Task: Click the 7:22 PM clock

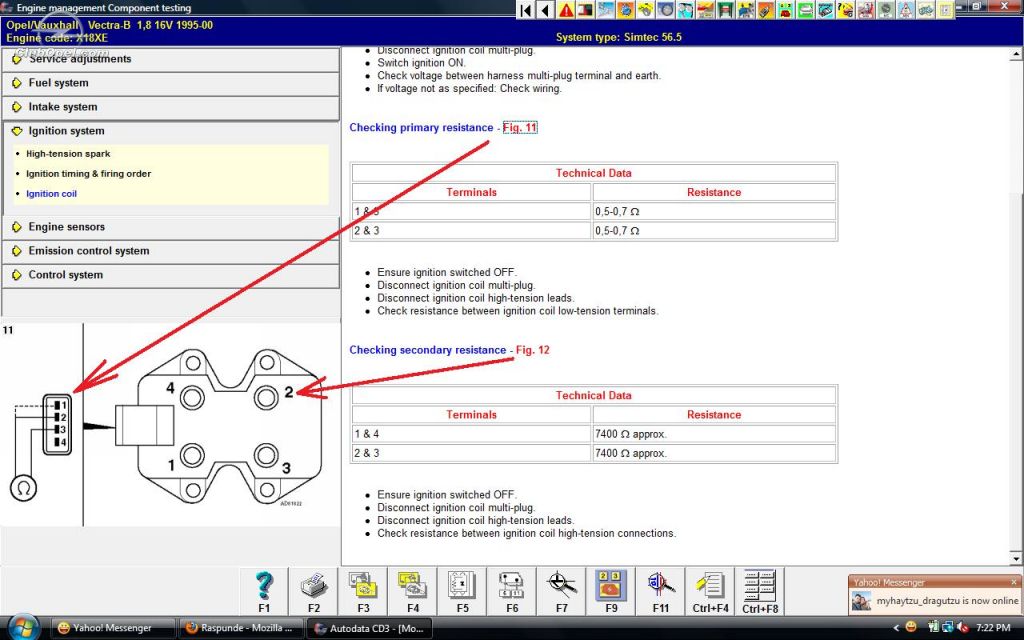Action: (993, 628)
